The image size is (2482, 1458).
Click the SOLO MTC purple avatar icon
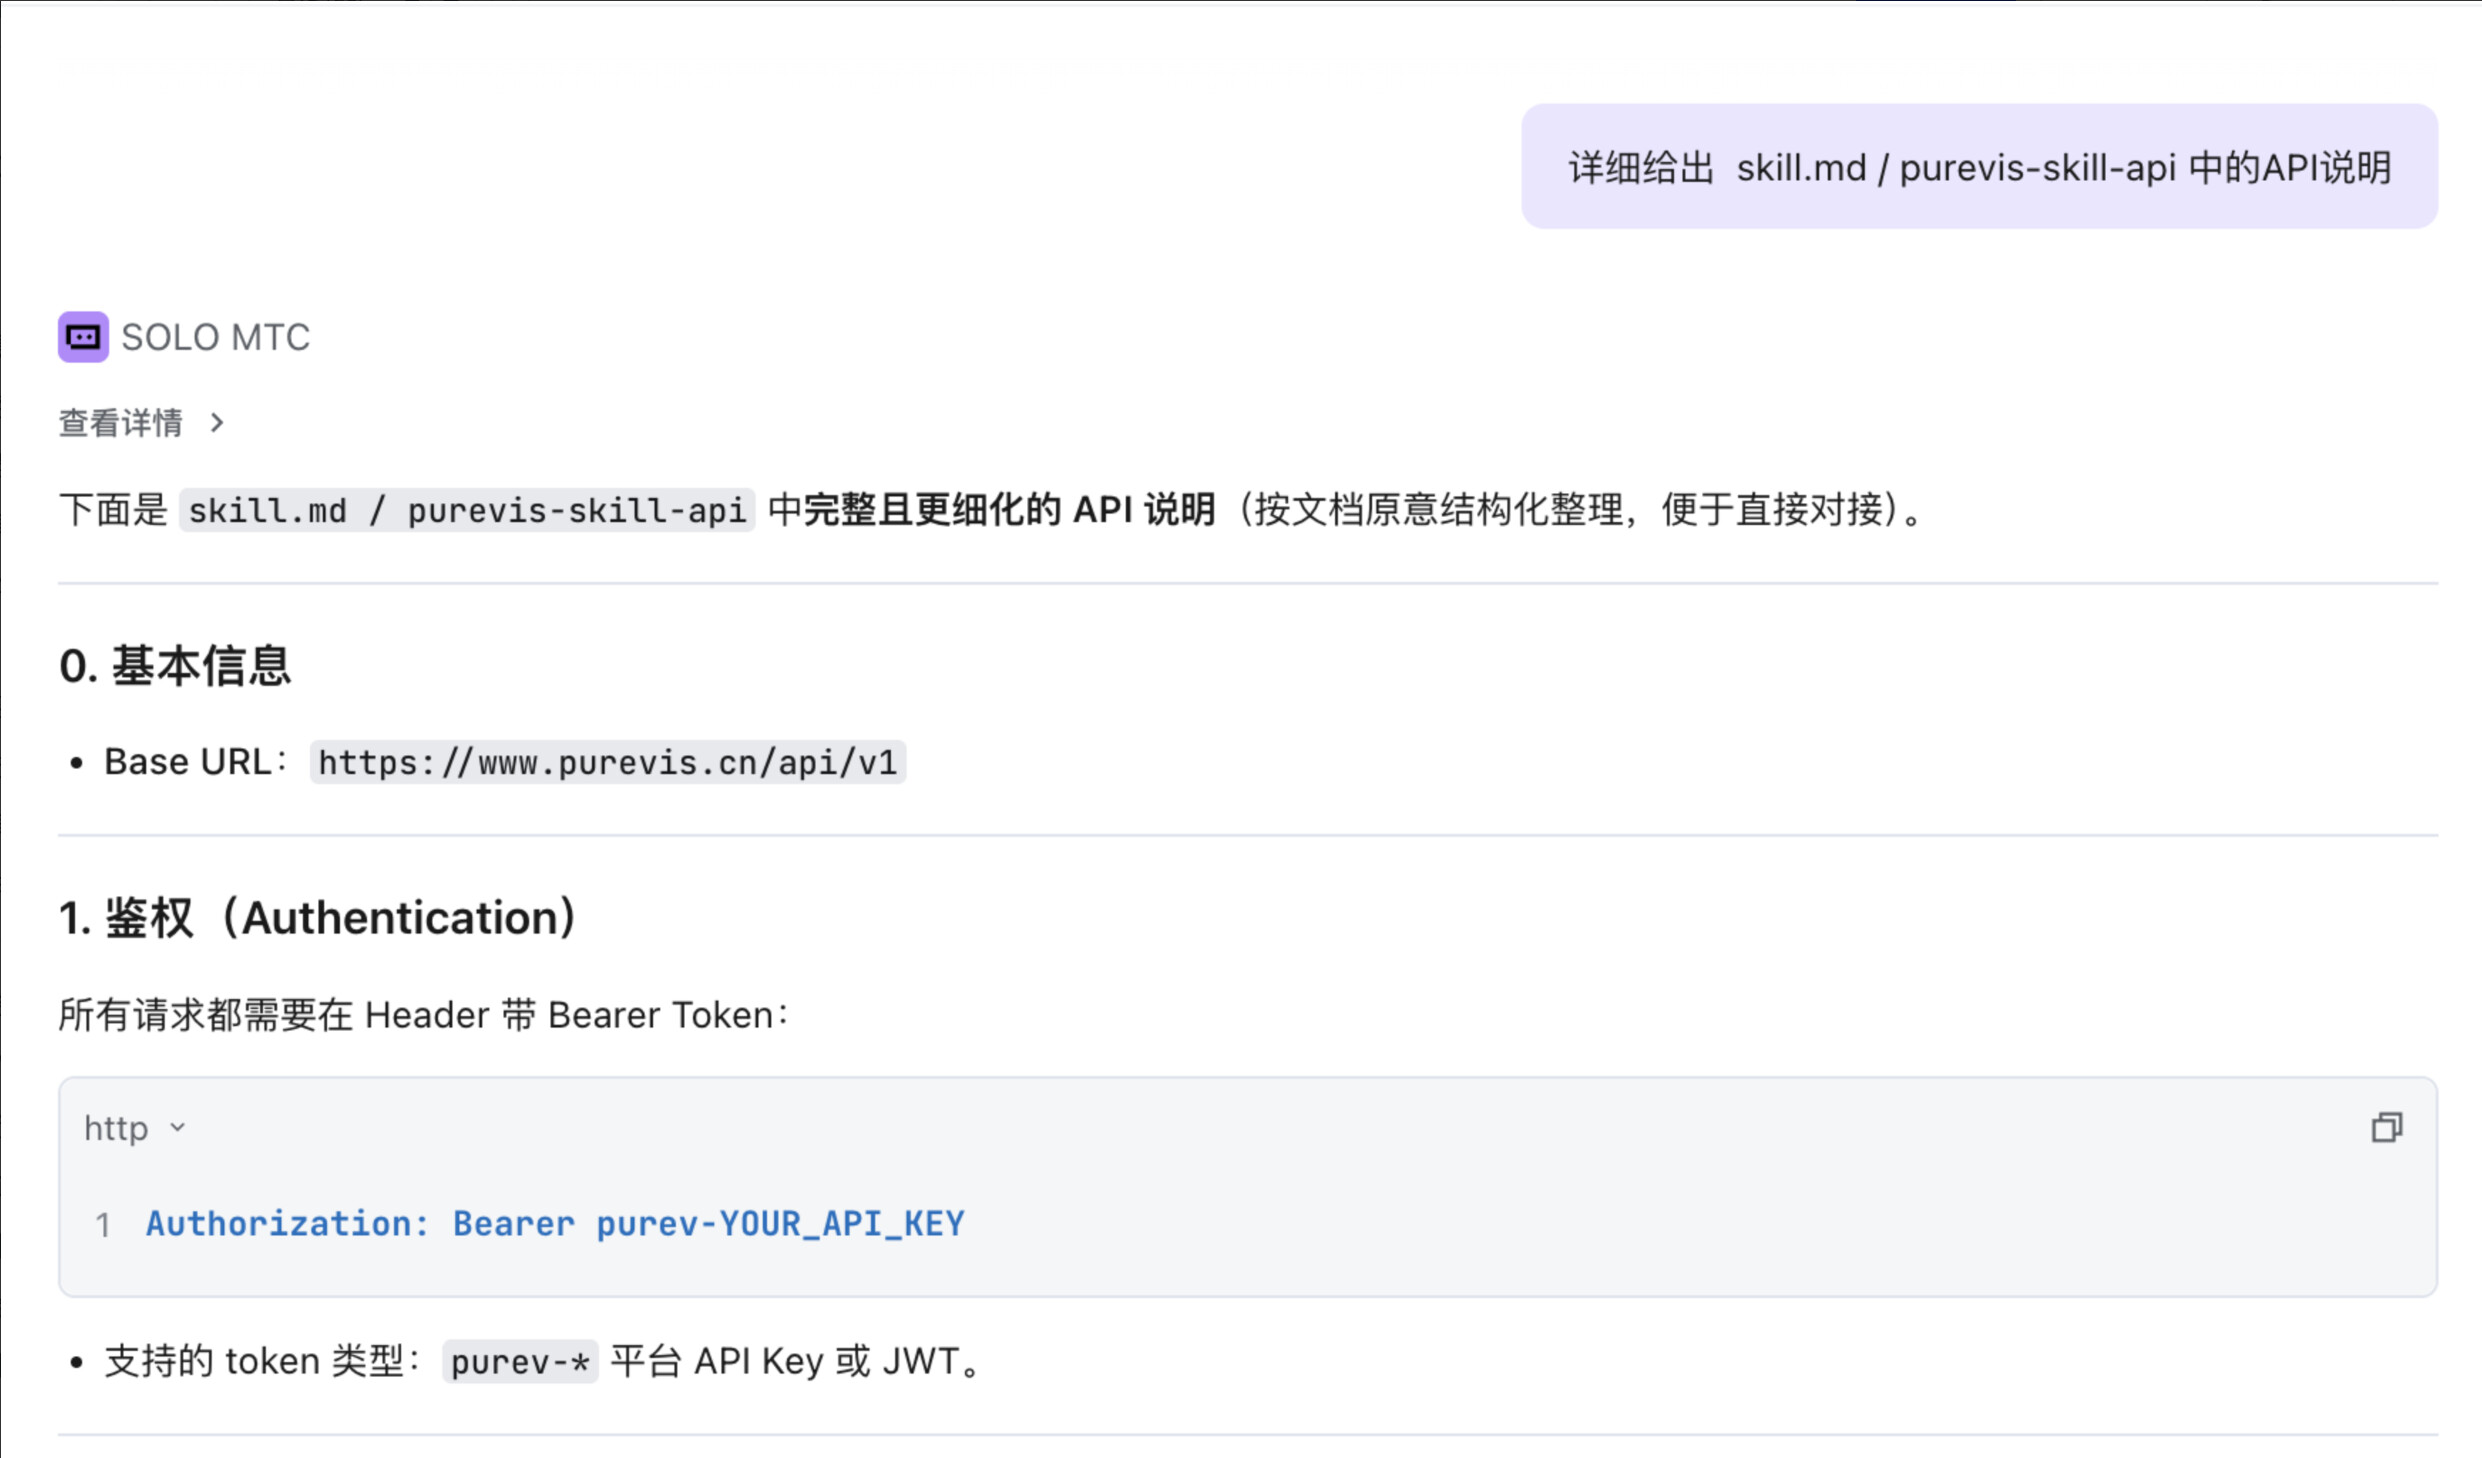(x=83, y=337)
